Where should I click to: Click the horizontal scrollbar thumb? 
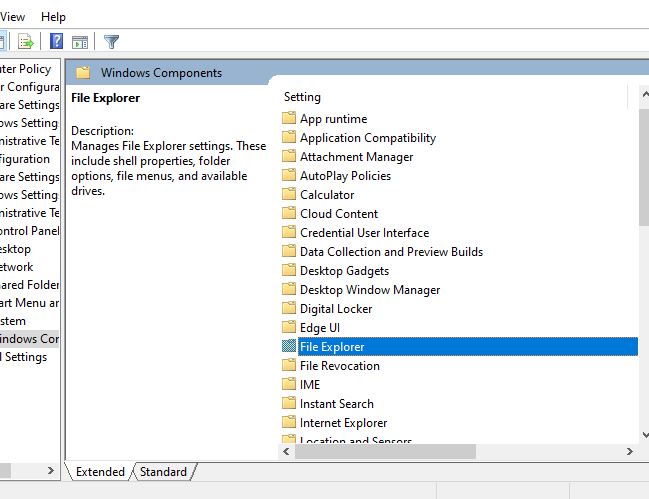coord(385,451)
